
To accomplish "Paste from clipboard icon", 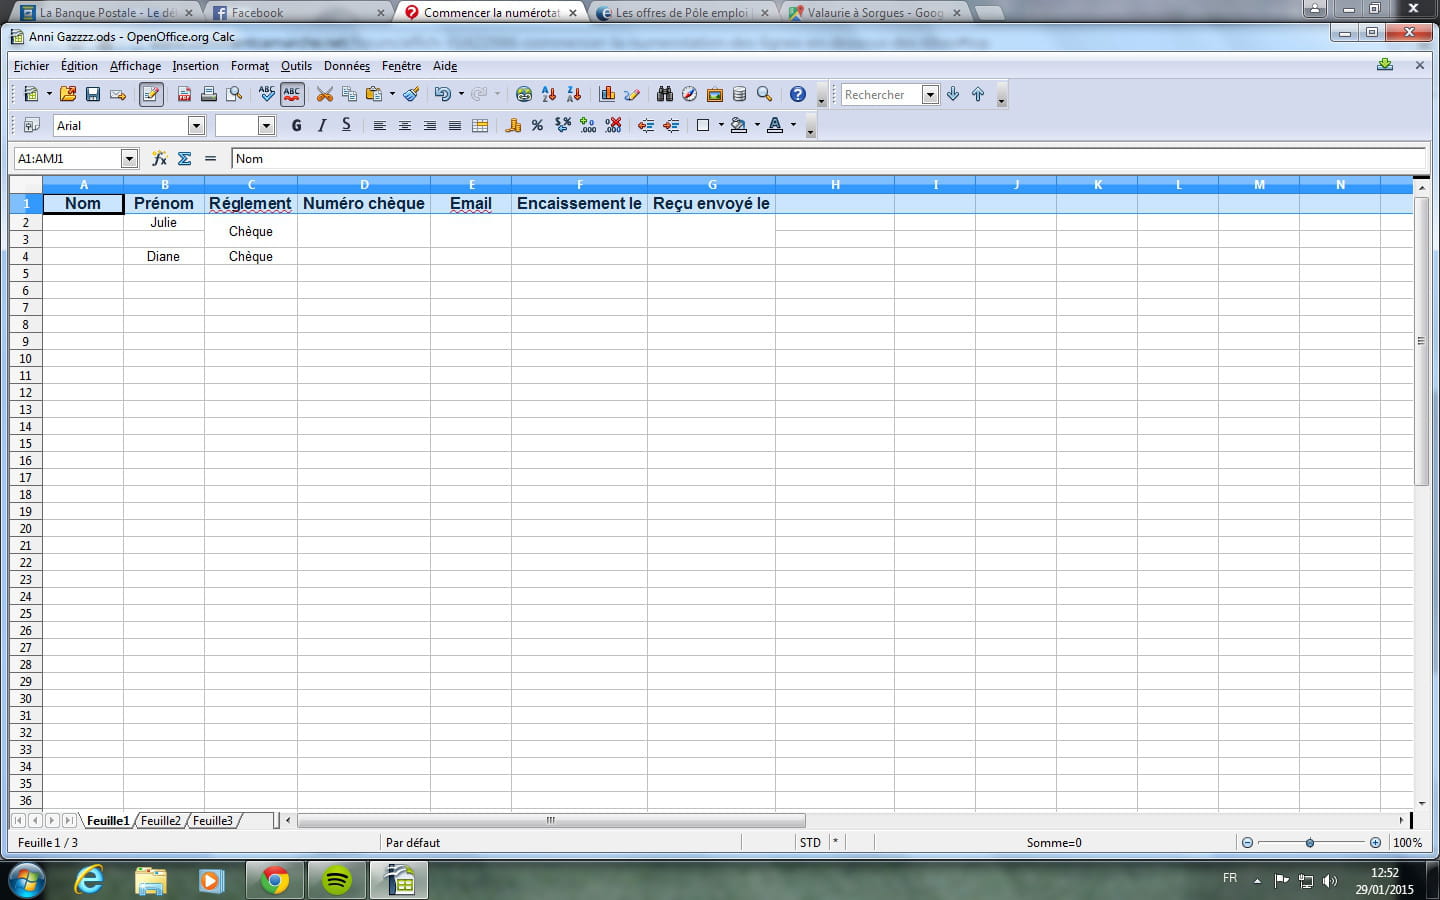I will click(374, 94).
